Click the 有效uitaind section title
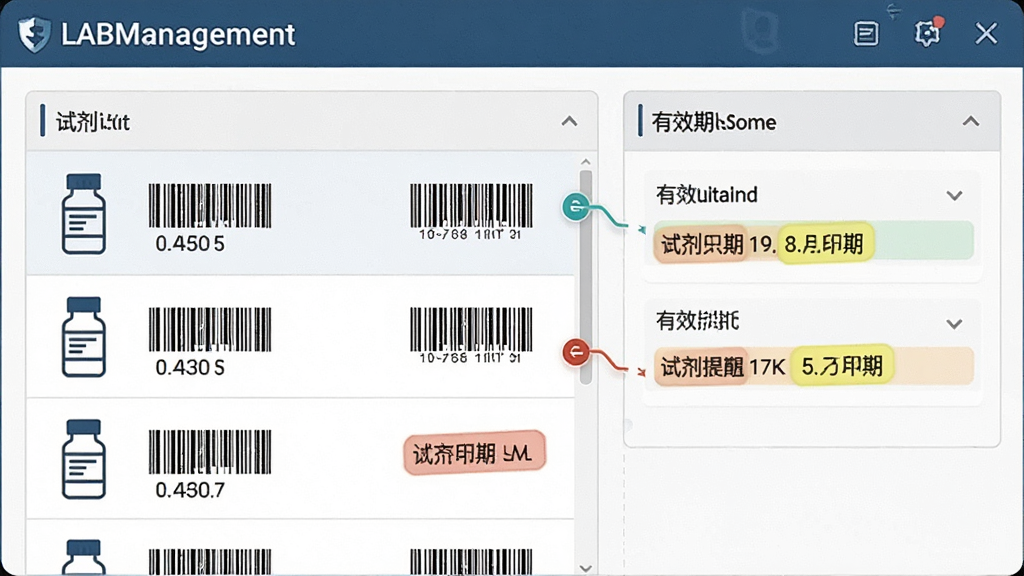Image resolution: width=1024 pixels, height=576 pixels. pyautogui.click(x=707, y=195)
